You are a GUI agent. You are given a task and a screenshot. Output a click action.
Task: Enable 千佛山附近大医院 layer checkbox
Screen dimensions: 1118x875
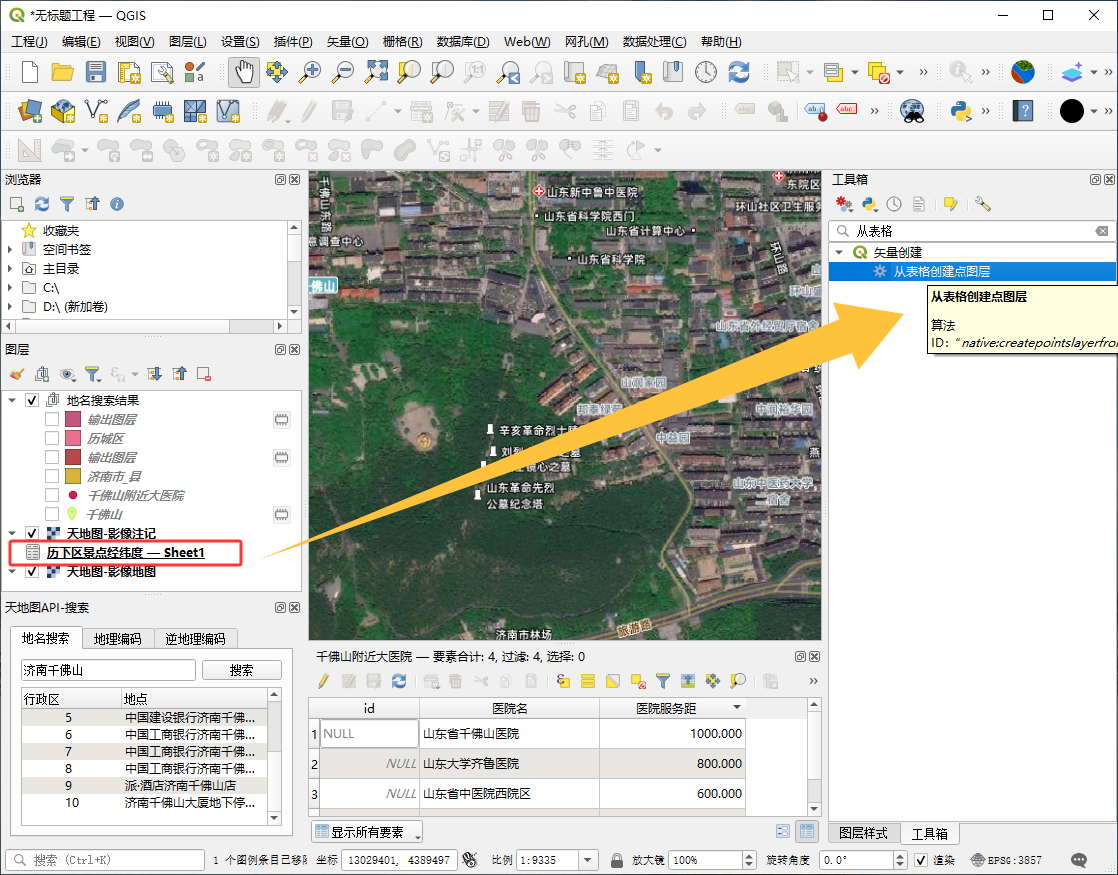[52, 495]
